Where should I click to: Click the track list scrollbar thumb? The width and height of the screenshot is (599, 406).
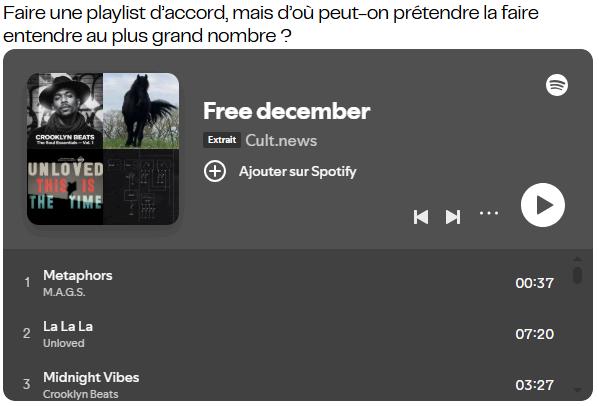(578, 275)
